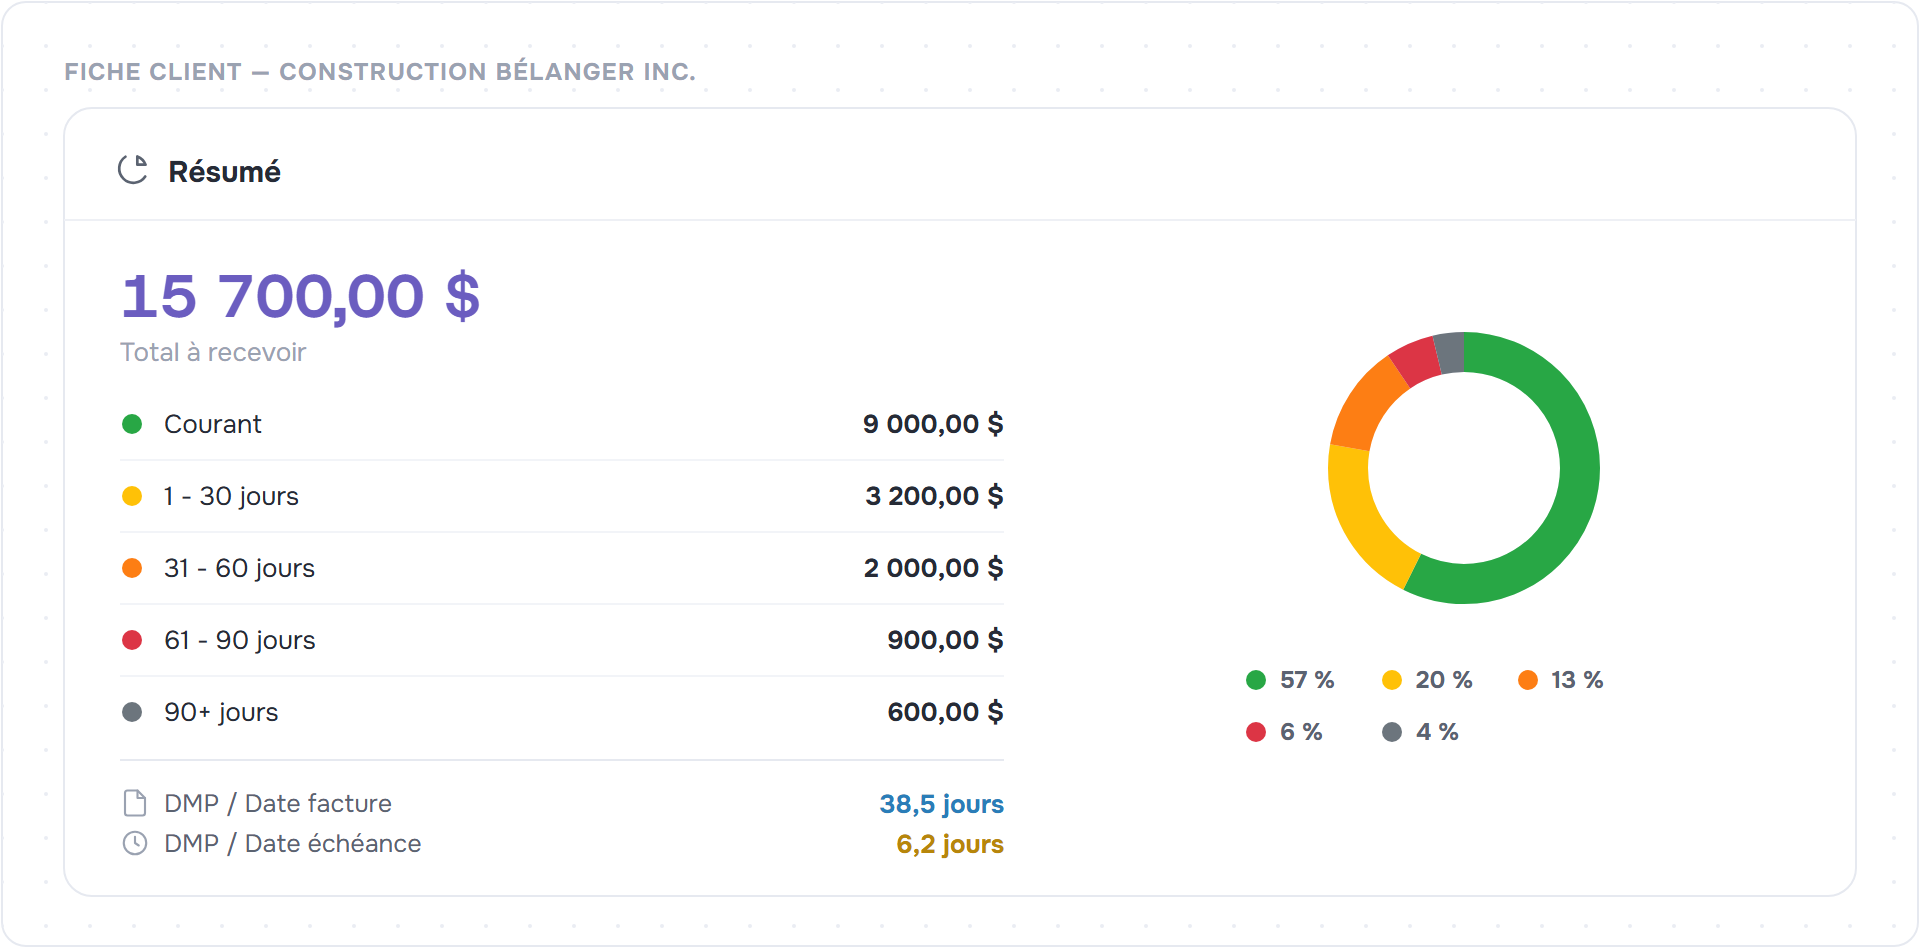Select the red 6 % legend swatch
This screenshot has width=1920, height=948.
pos(1256,732)
